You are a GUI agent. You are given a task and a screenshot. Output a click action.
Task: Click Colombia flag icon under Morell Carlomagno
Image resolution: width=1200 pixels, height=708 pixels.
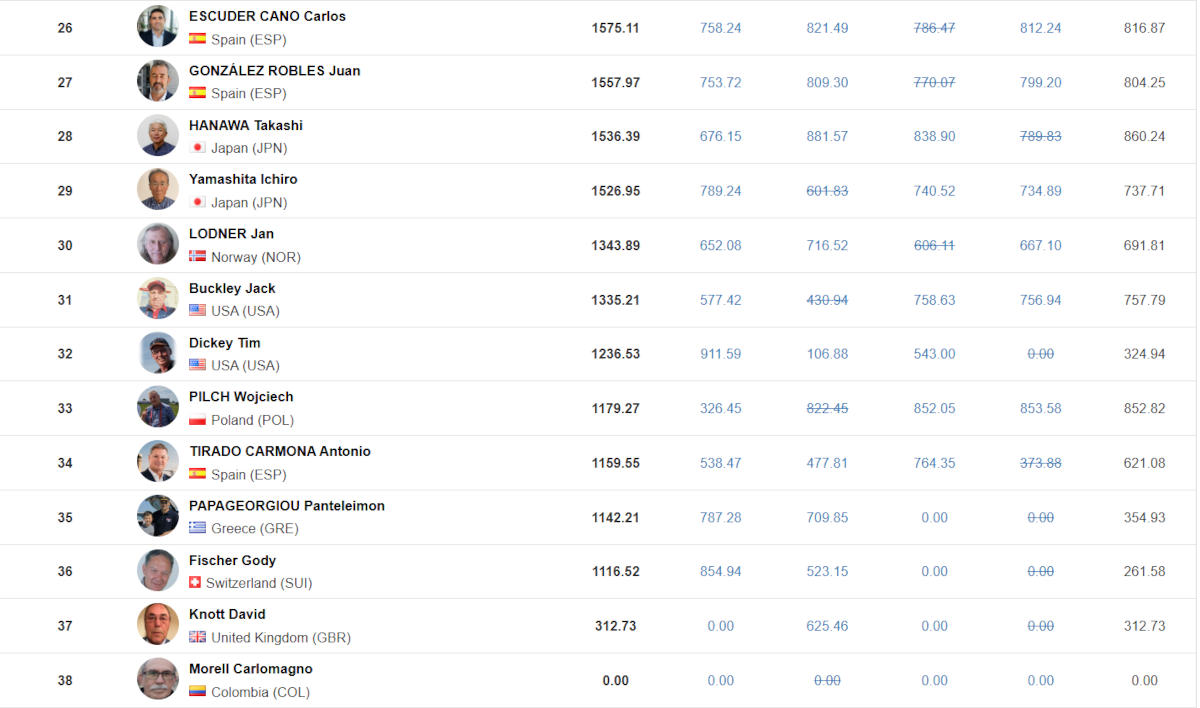197,692
